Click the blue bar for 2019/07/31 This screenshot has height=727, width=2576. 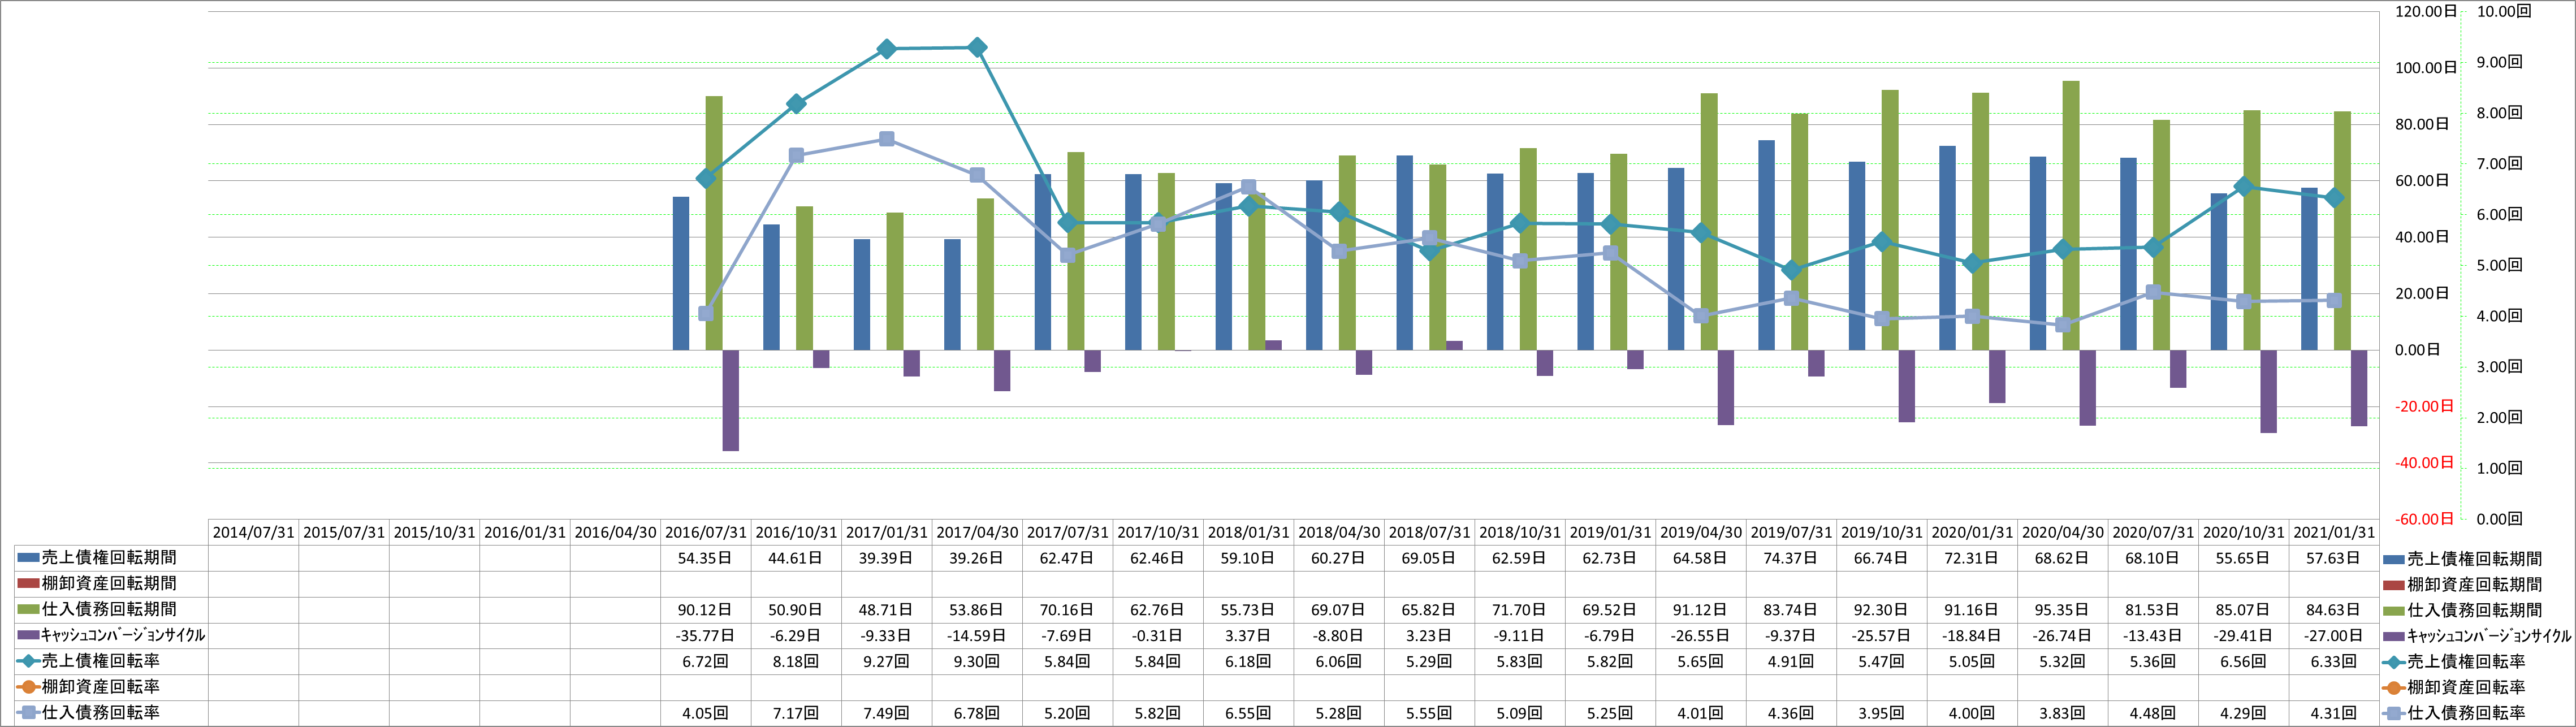(x=1766, y=245)
